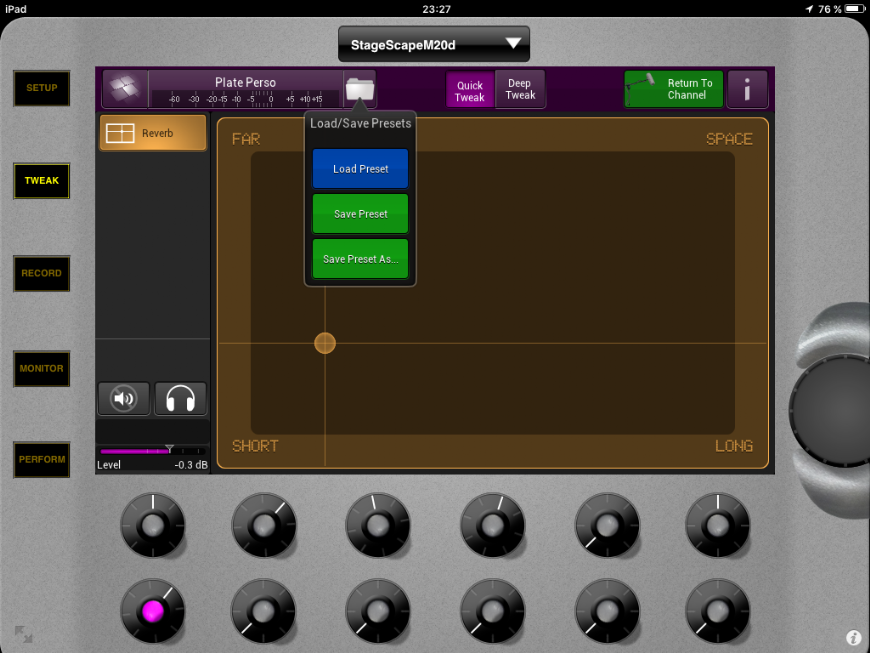The height and width of the screenshot is (653, 870).
Task: Click the Level slider bar
Action: pyautogui.click(x=152, y=451)
